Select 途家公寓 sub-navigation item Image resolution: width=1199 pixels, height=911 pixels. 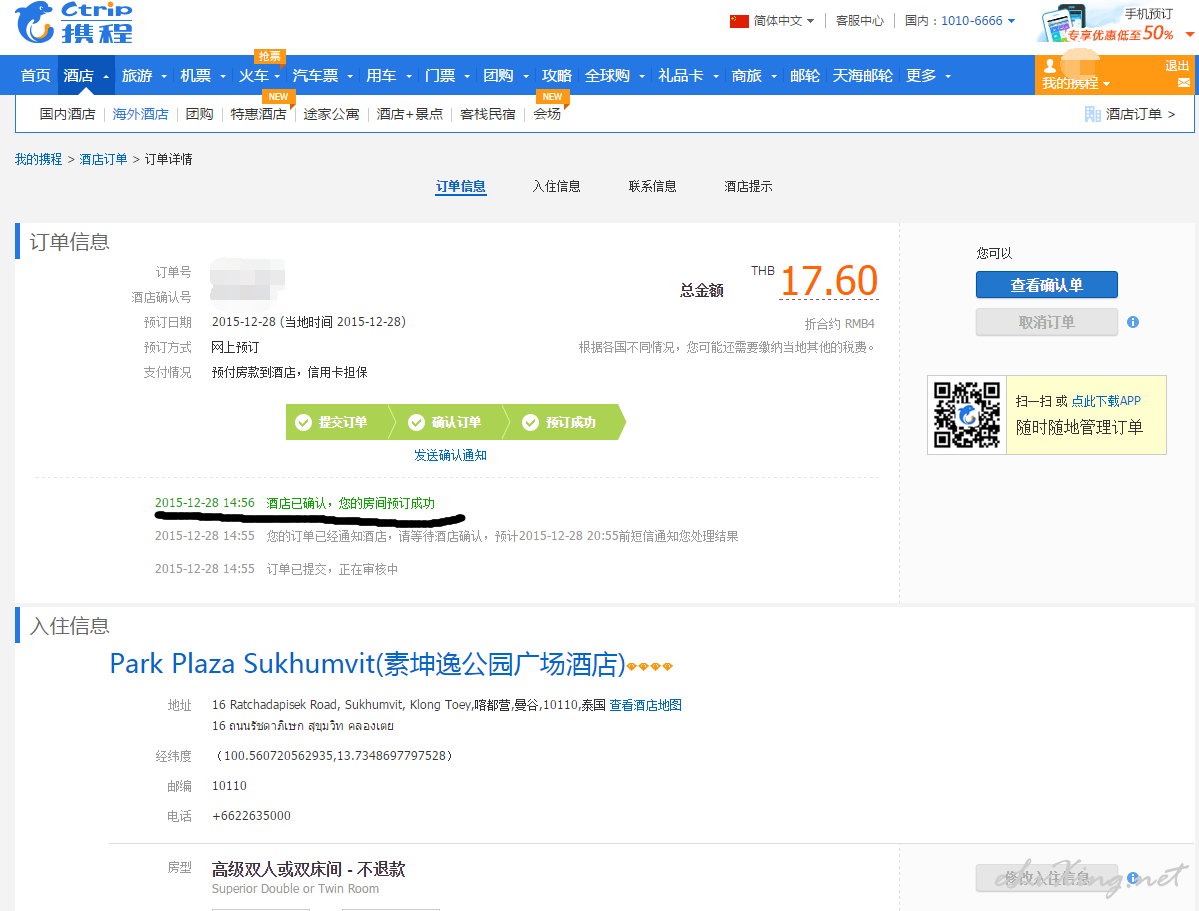pos(331,114)
